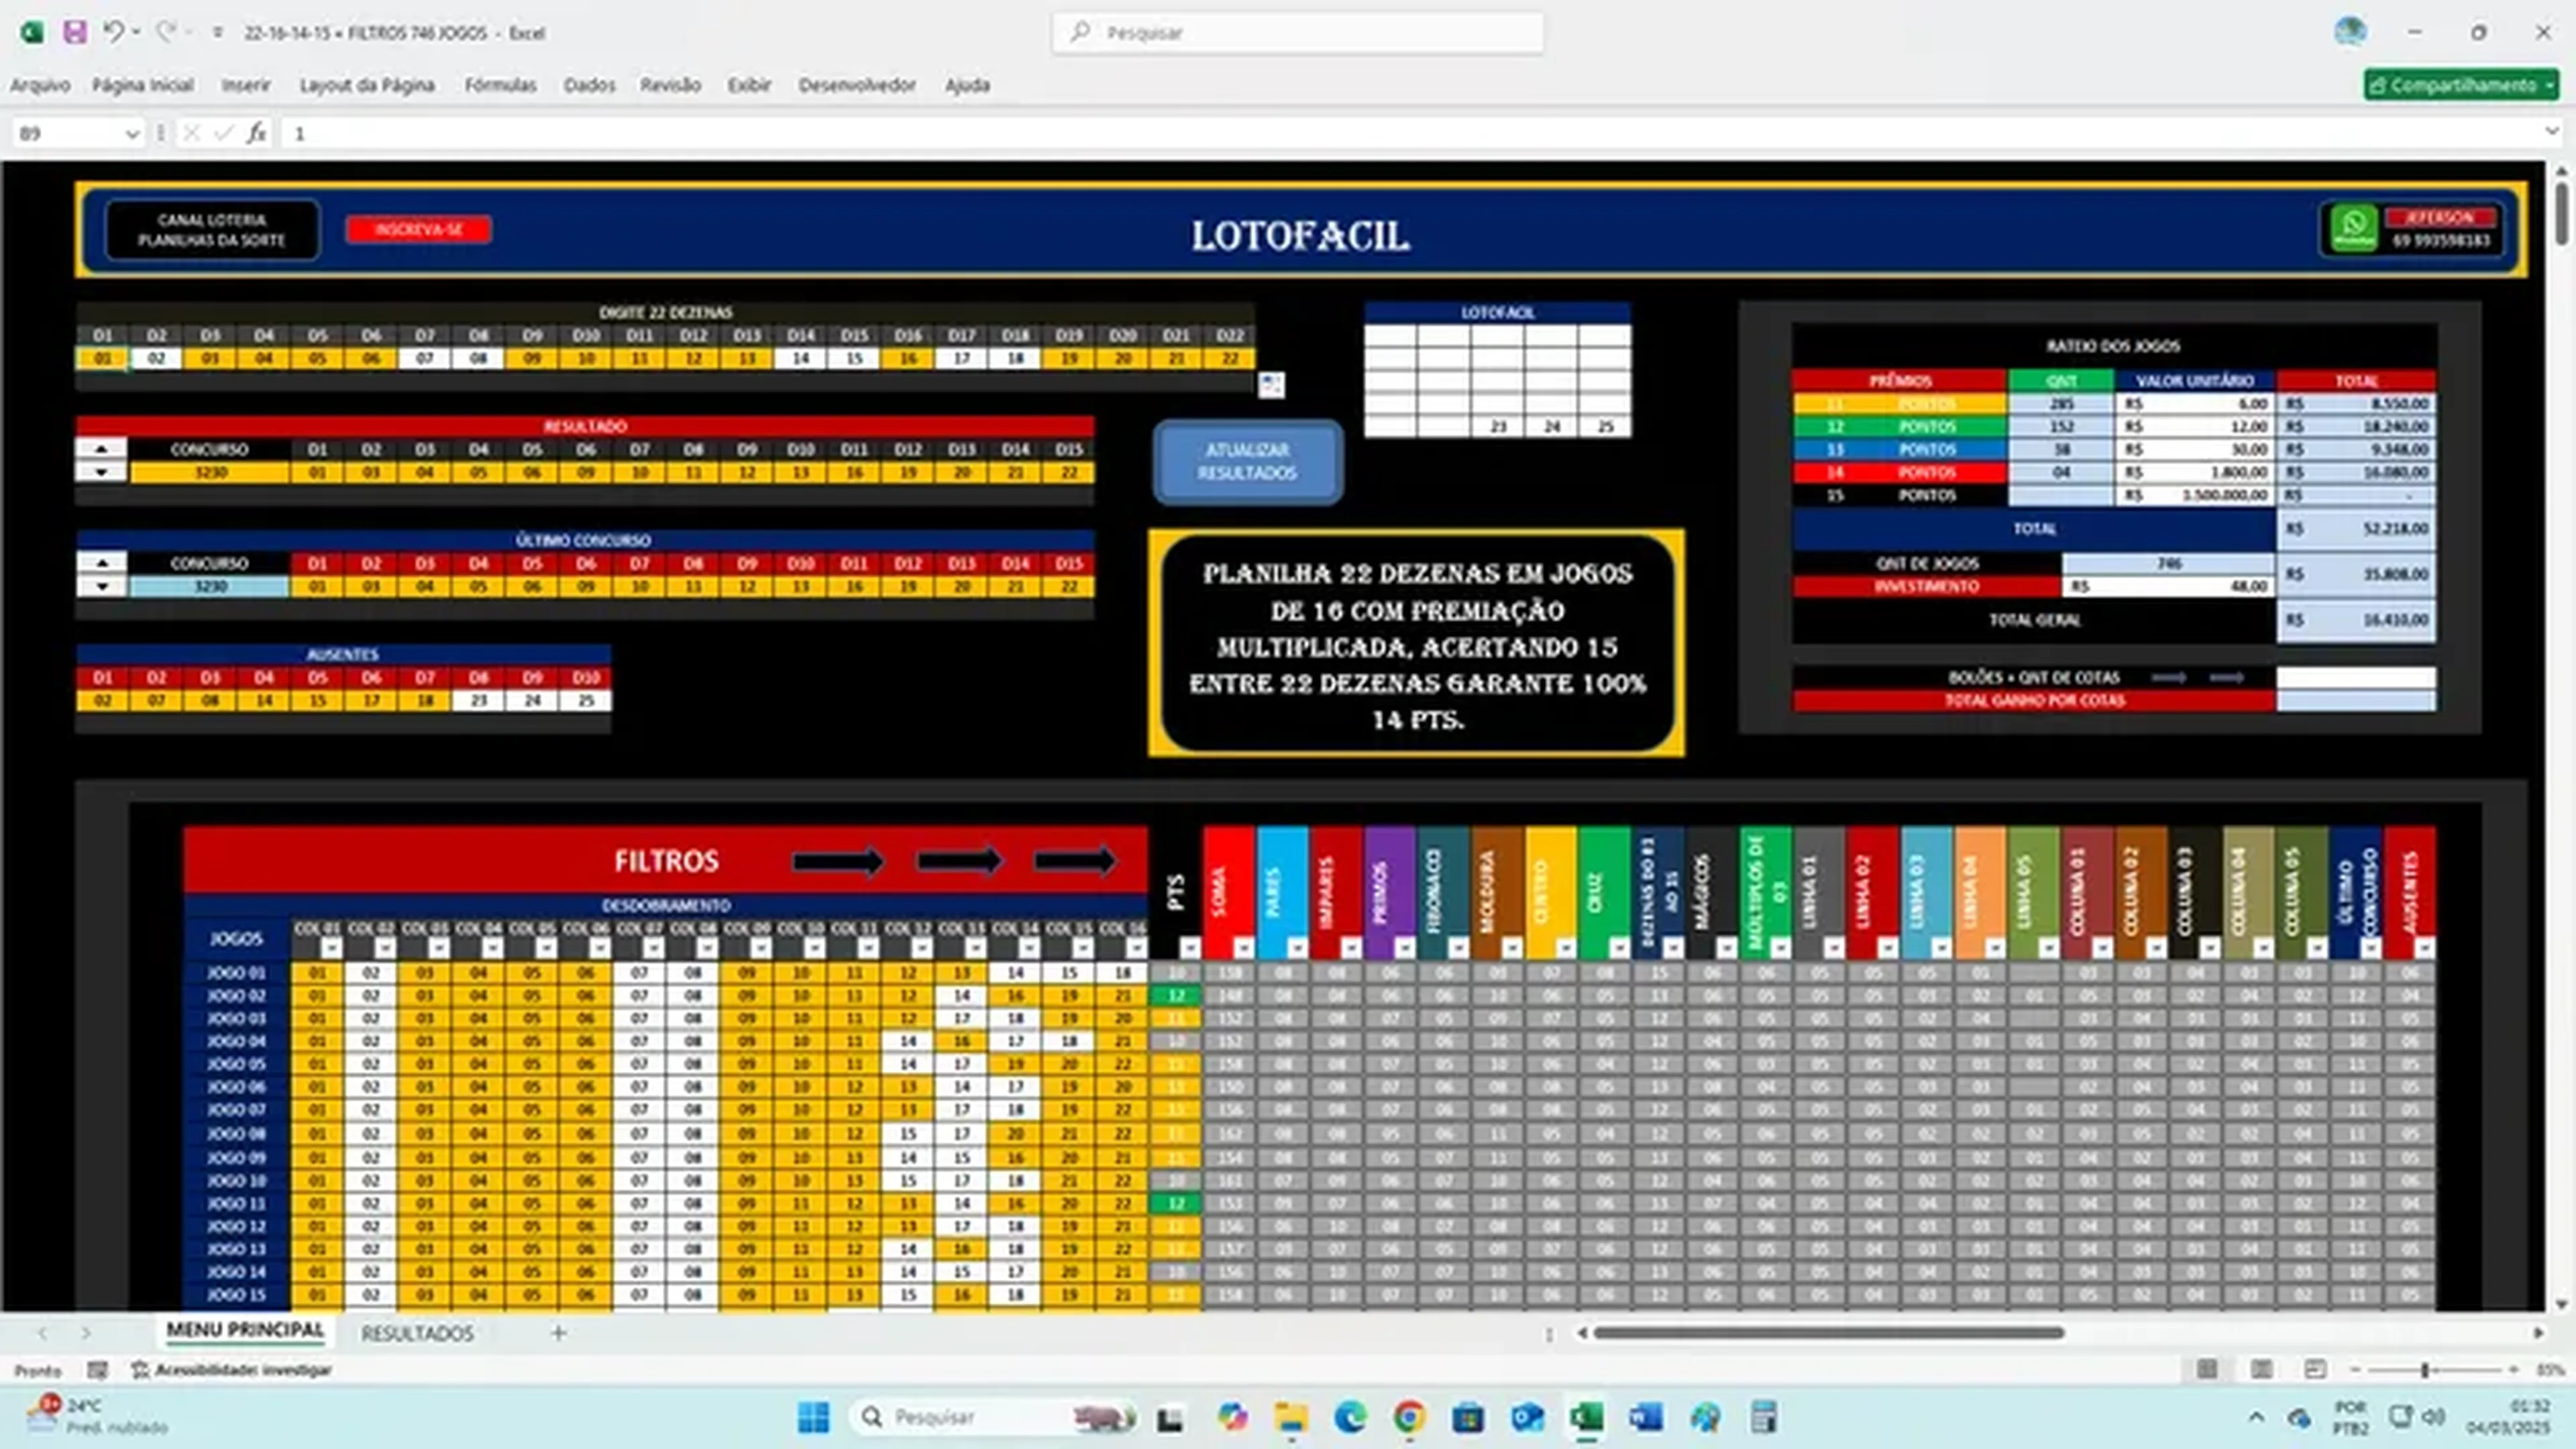Open the Layout da Página tab
This screenshot has width=2576, height=1449.
click(367, 85)
